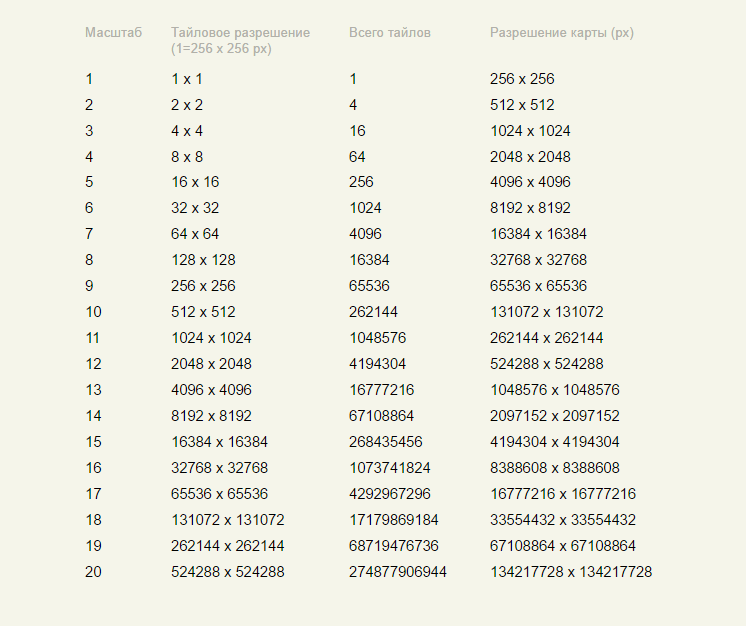Select total tiles value 4292967296
The height and width of the screenshot is (626, 746).
(x=389, y=494)
